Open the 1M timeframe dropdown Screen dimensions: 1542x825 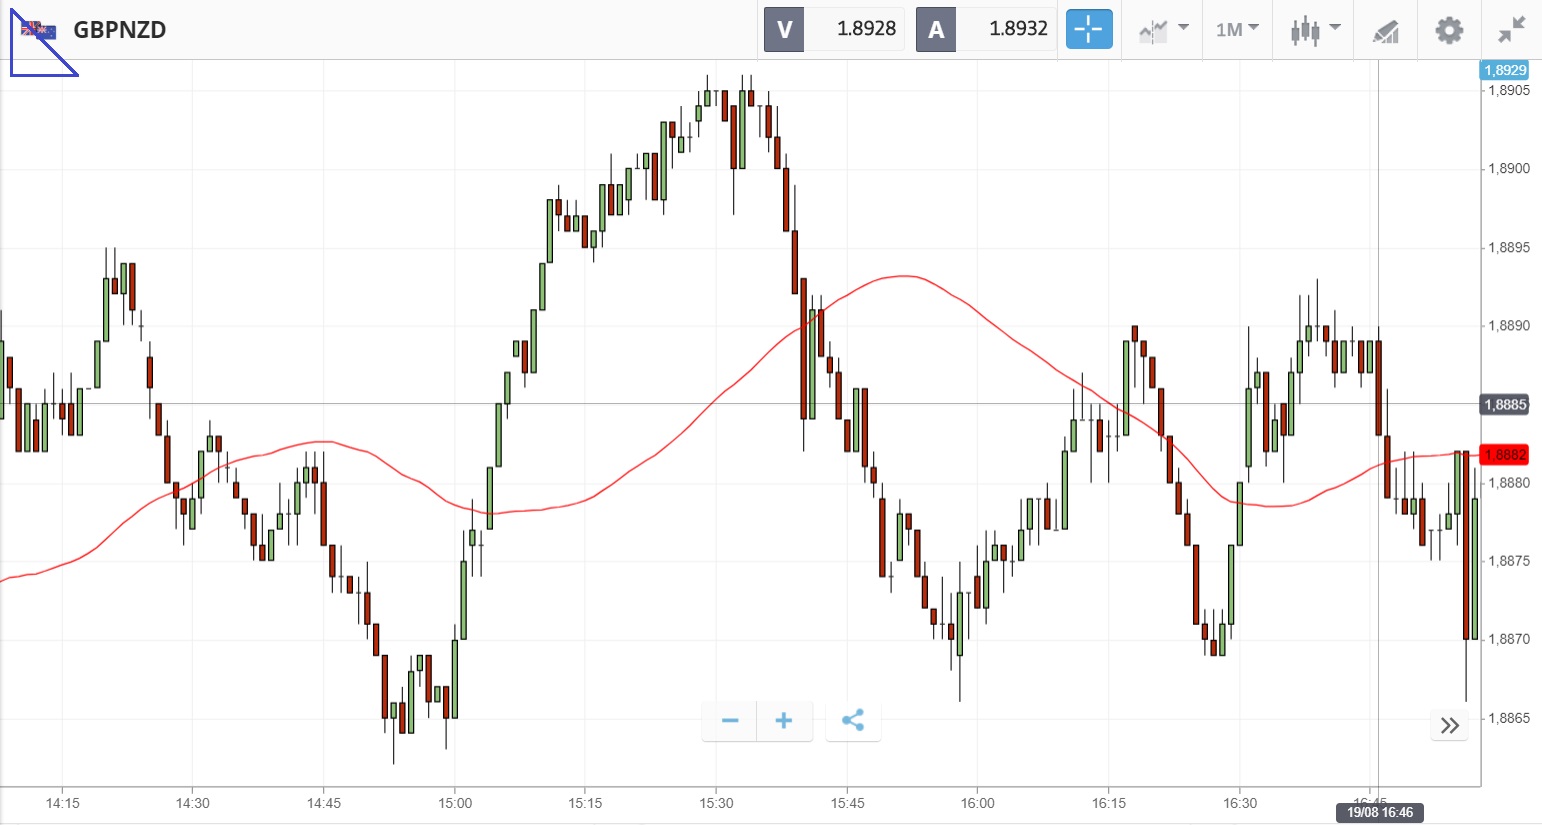(1237, 30)
